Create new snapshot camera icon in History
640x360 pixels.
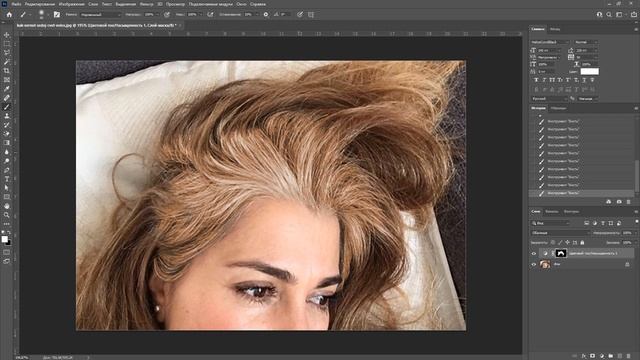coord(619,202)
